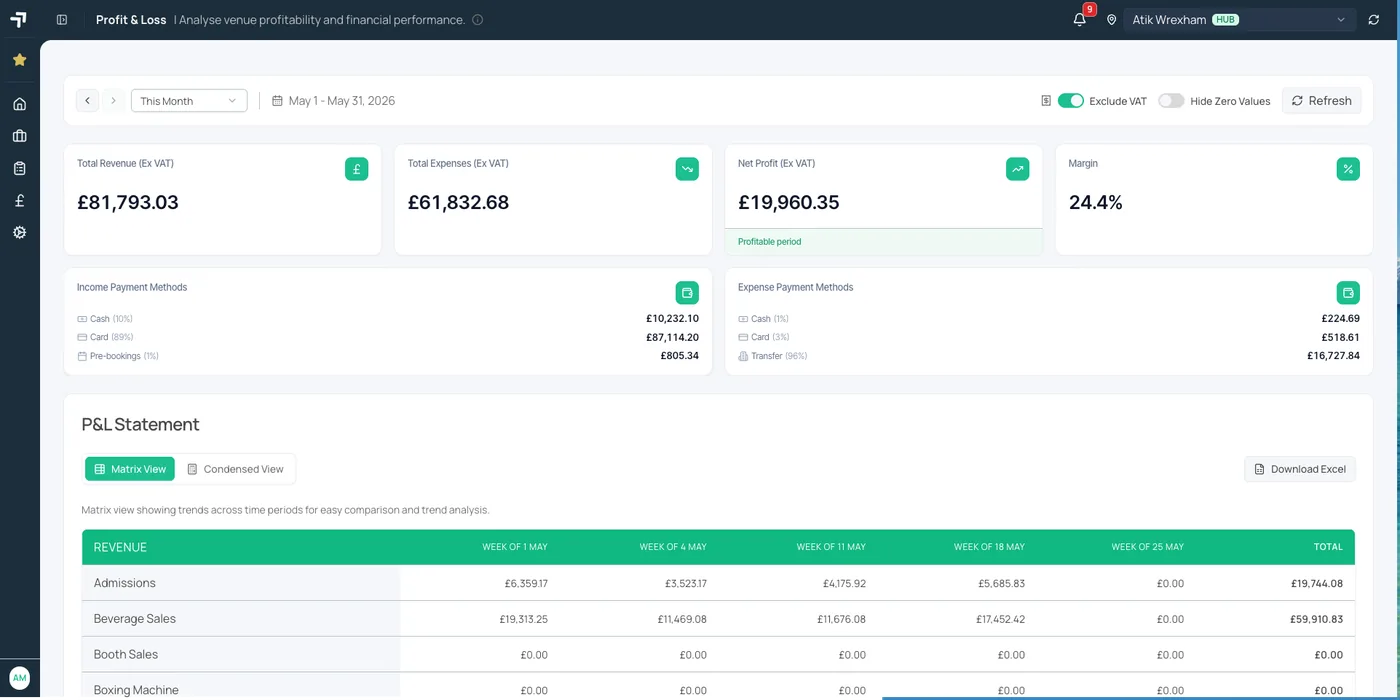Open Favourites star in sidebar
This screenshot has width=1400, height=700.
19,60
